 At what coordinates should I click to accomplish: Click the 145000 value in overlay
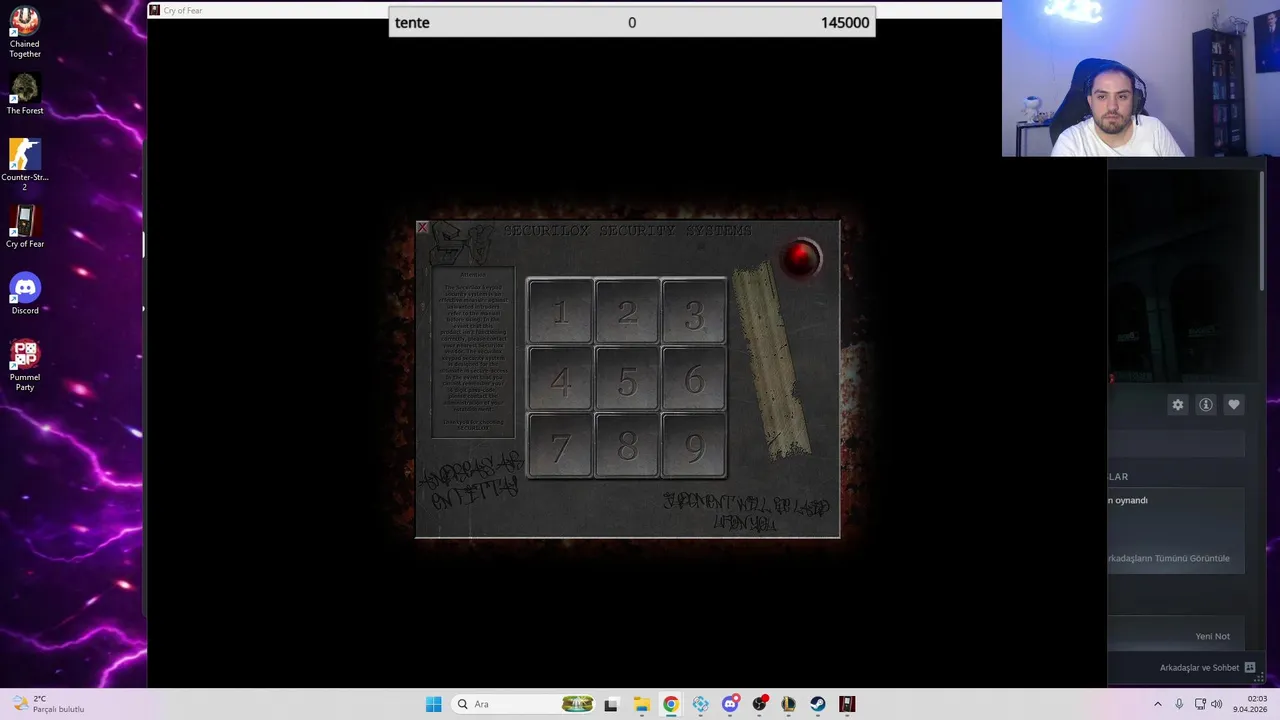(845, 22)
